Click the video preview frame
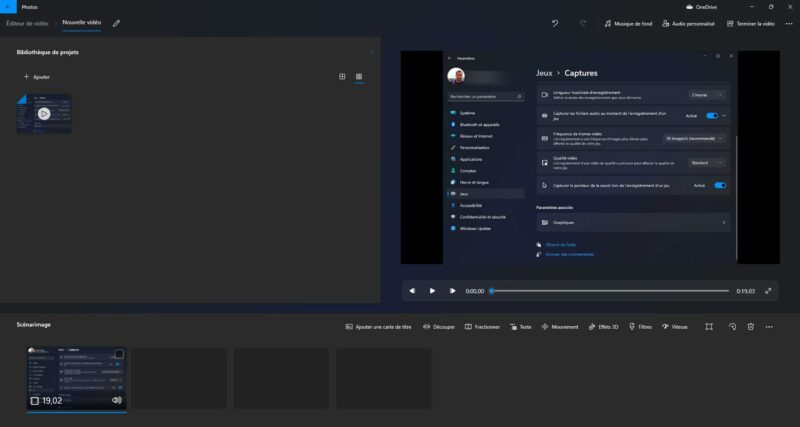This screenshot has height=427, width=800. 590,157
